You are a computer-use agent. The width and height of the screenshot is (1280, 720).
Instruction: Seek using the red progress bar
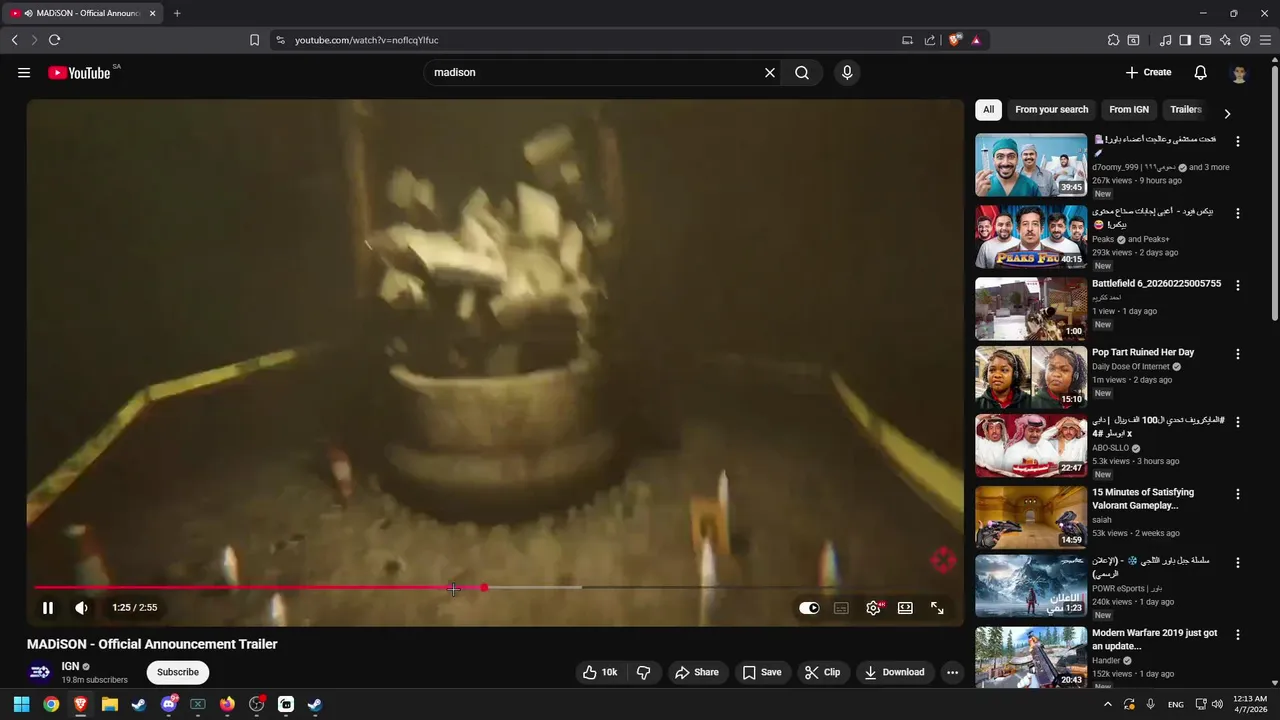tap(259, 587)
